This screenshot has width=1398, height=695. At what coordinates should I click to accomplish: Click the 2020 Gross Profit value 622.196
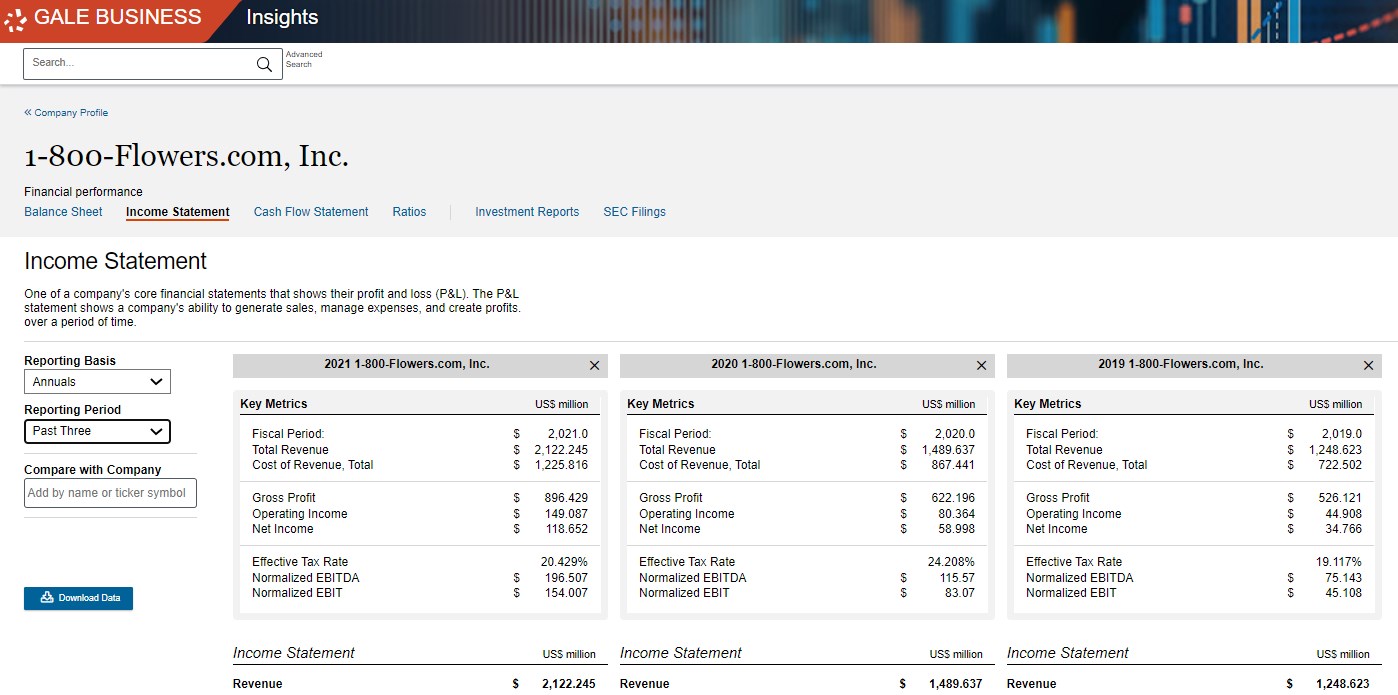[954, 498]
